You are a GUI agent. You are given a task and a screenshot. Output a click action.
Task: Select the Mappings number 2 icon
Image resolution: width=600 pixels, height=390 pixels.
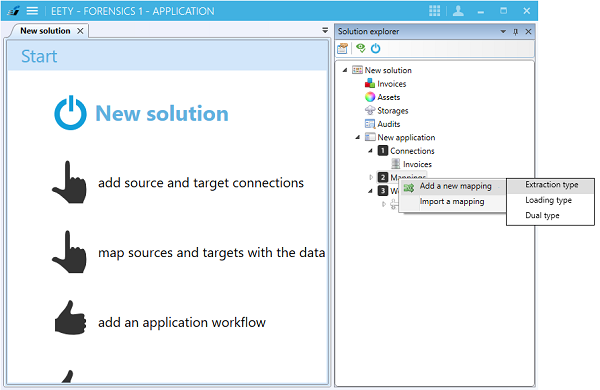383,177
